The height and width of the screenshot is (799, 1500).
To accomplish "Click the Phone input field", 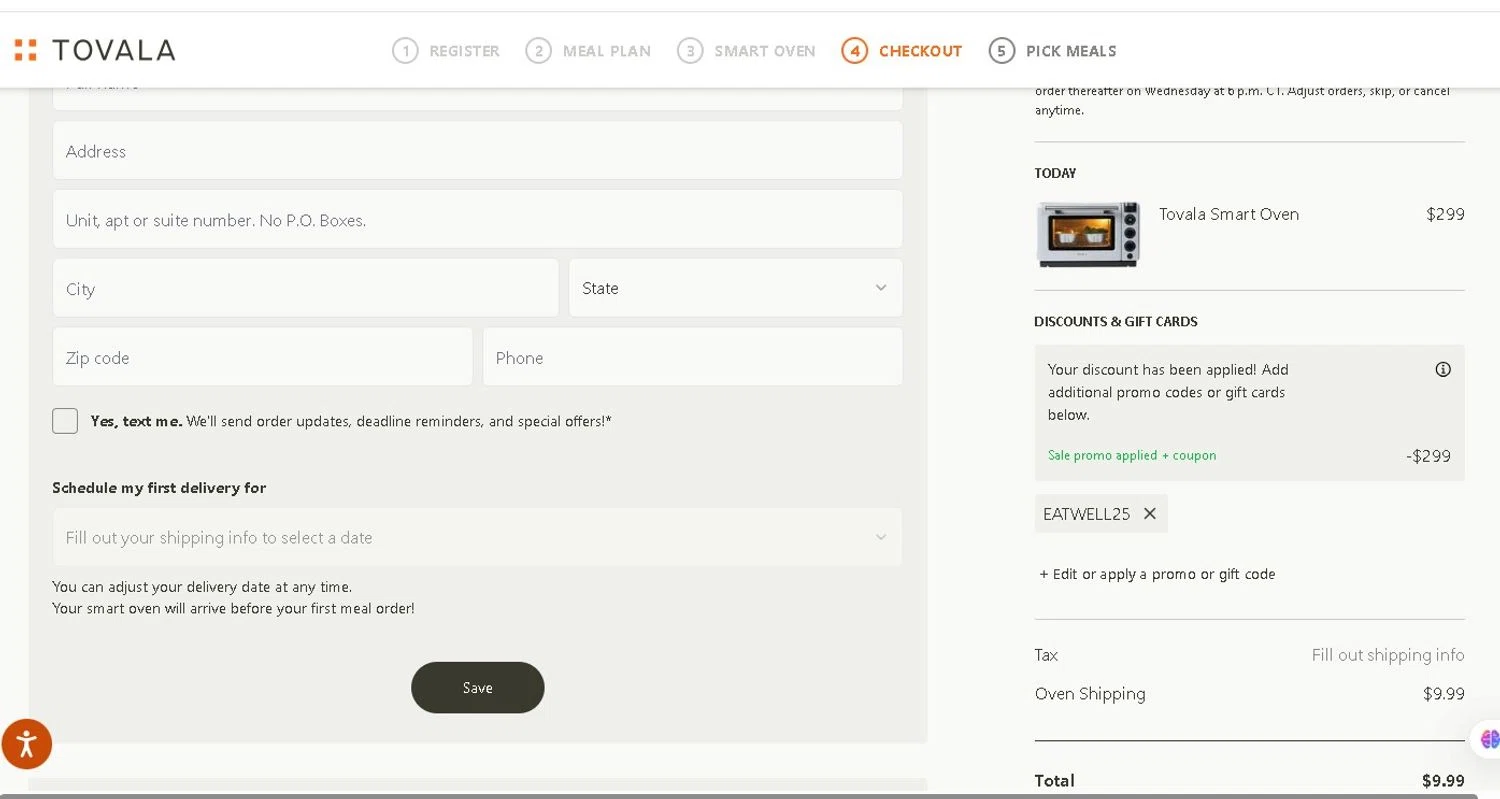I will tap(693, 357).
